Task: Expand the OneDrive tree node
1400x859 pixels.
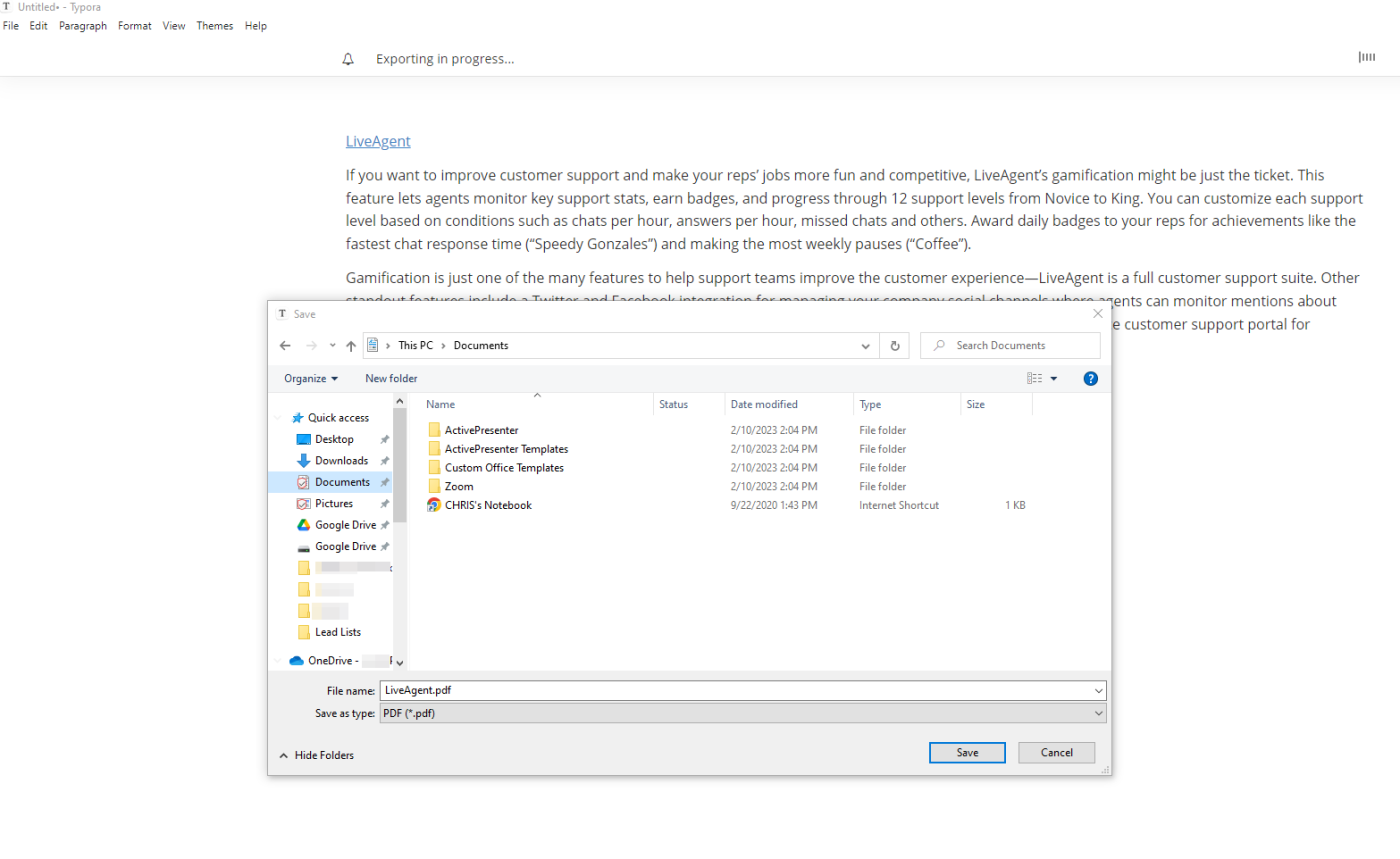Action: [279, 660]
